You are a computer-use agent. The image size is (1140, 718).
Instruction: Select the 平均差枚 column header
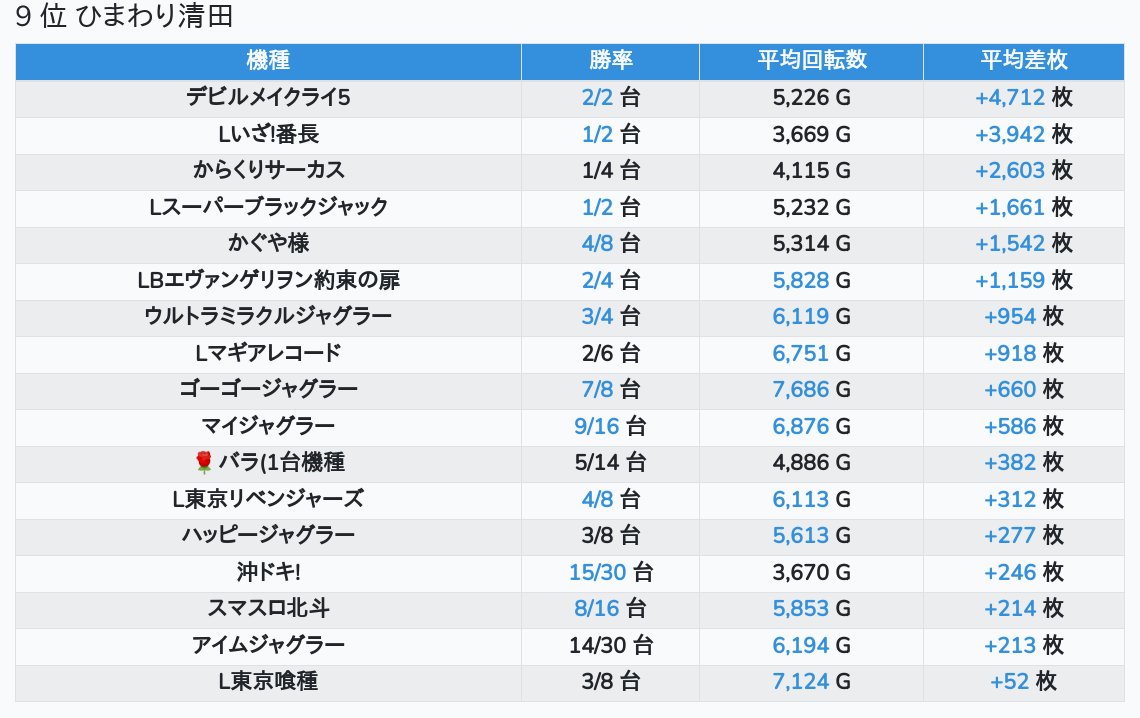click(1023, 60)
